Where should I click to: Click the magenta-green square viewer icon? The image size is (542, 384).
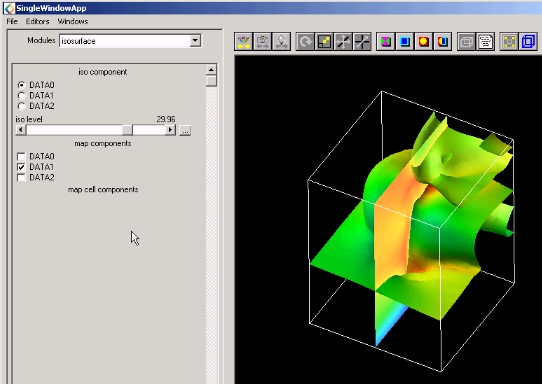[386, 42]
